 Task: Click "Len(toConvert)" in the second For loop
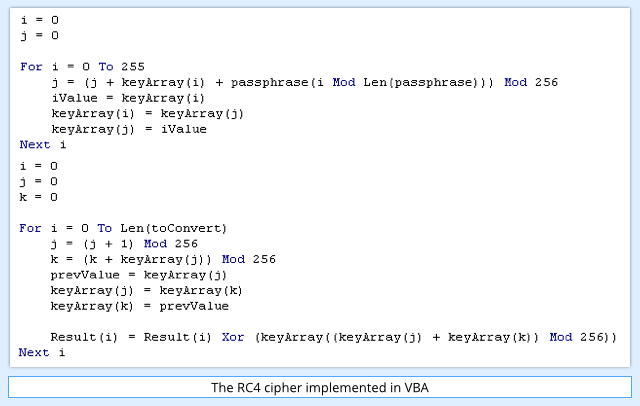click(x=173, y=228)
